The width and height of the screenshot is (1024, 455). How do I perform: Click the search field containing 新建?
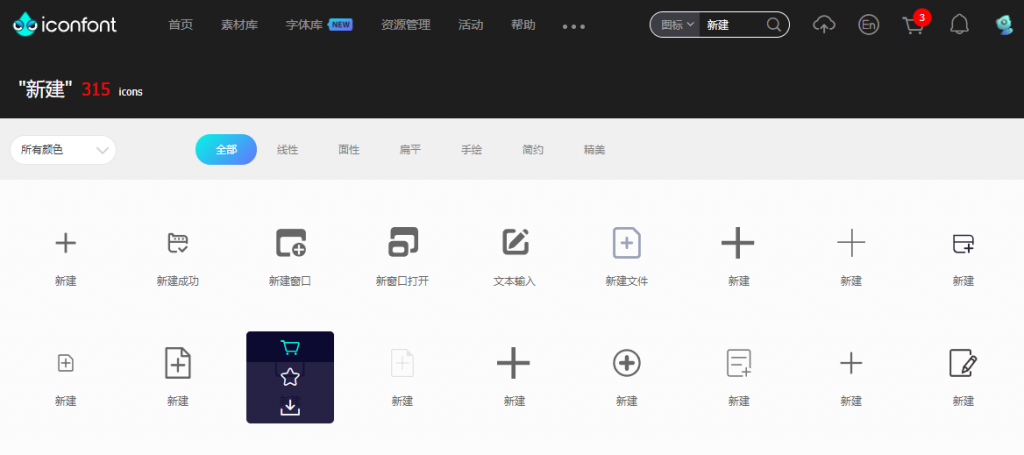point(732,25)
